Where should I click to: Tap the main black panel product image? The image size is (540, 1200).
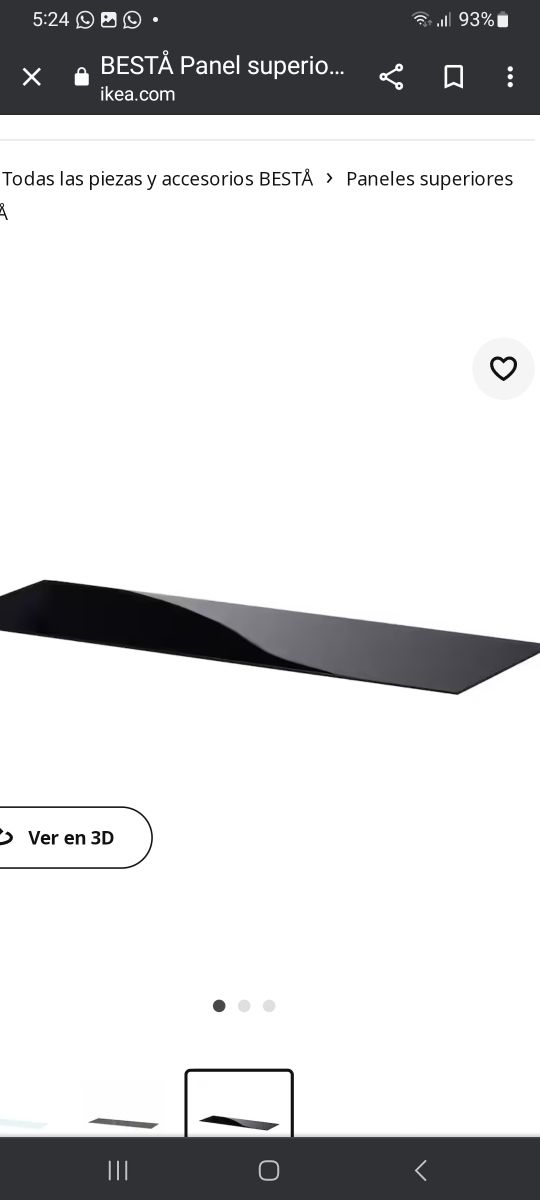[270, 637]
